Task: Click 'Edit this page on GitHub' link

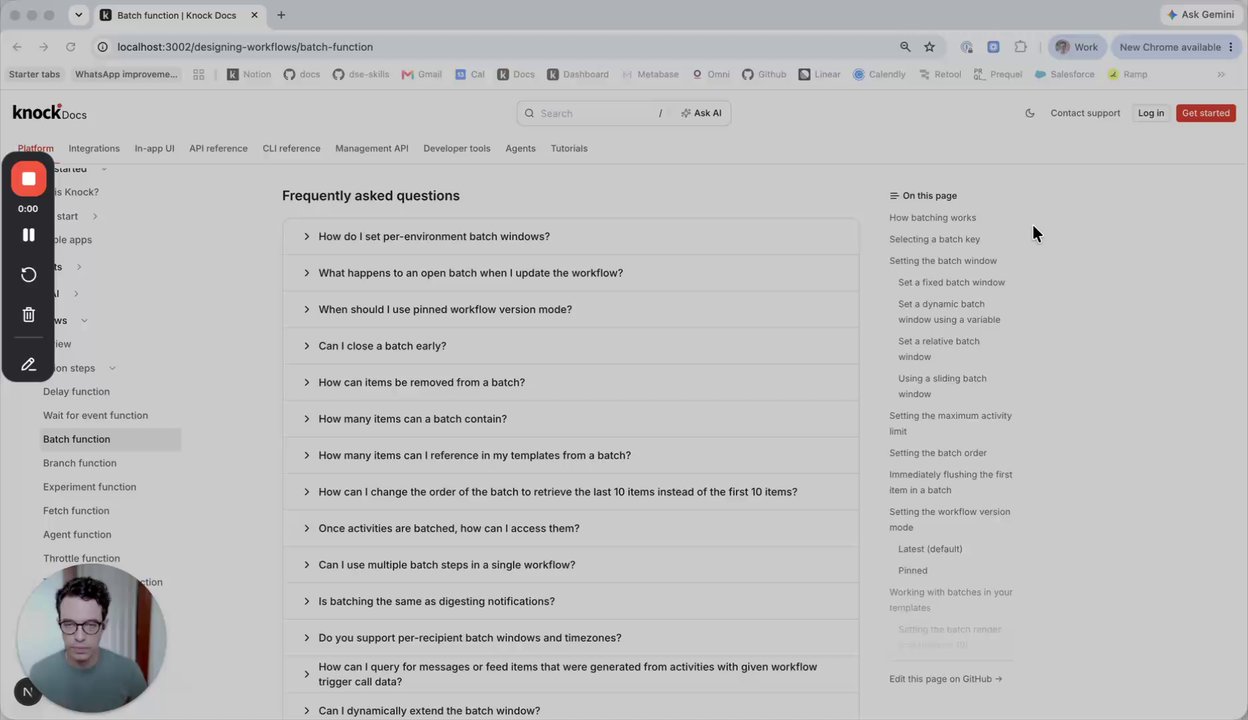Action: coord(945,679)
